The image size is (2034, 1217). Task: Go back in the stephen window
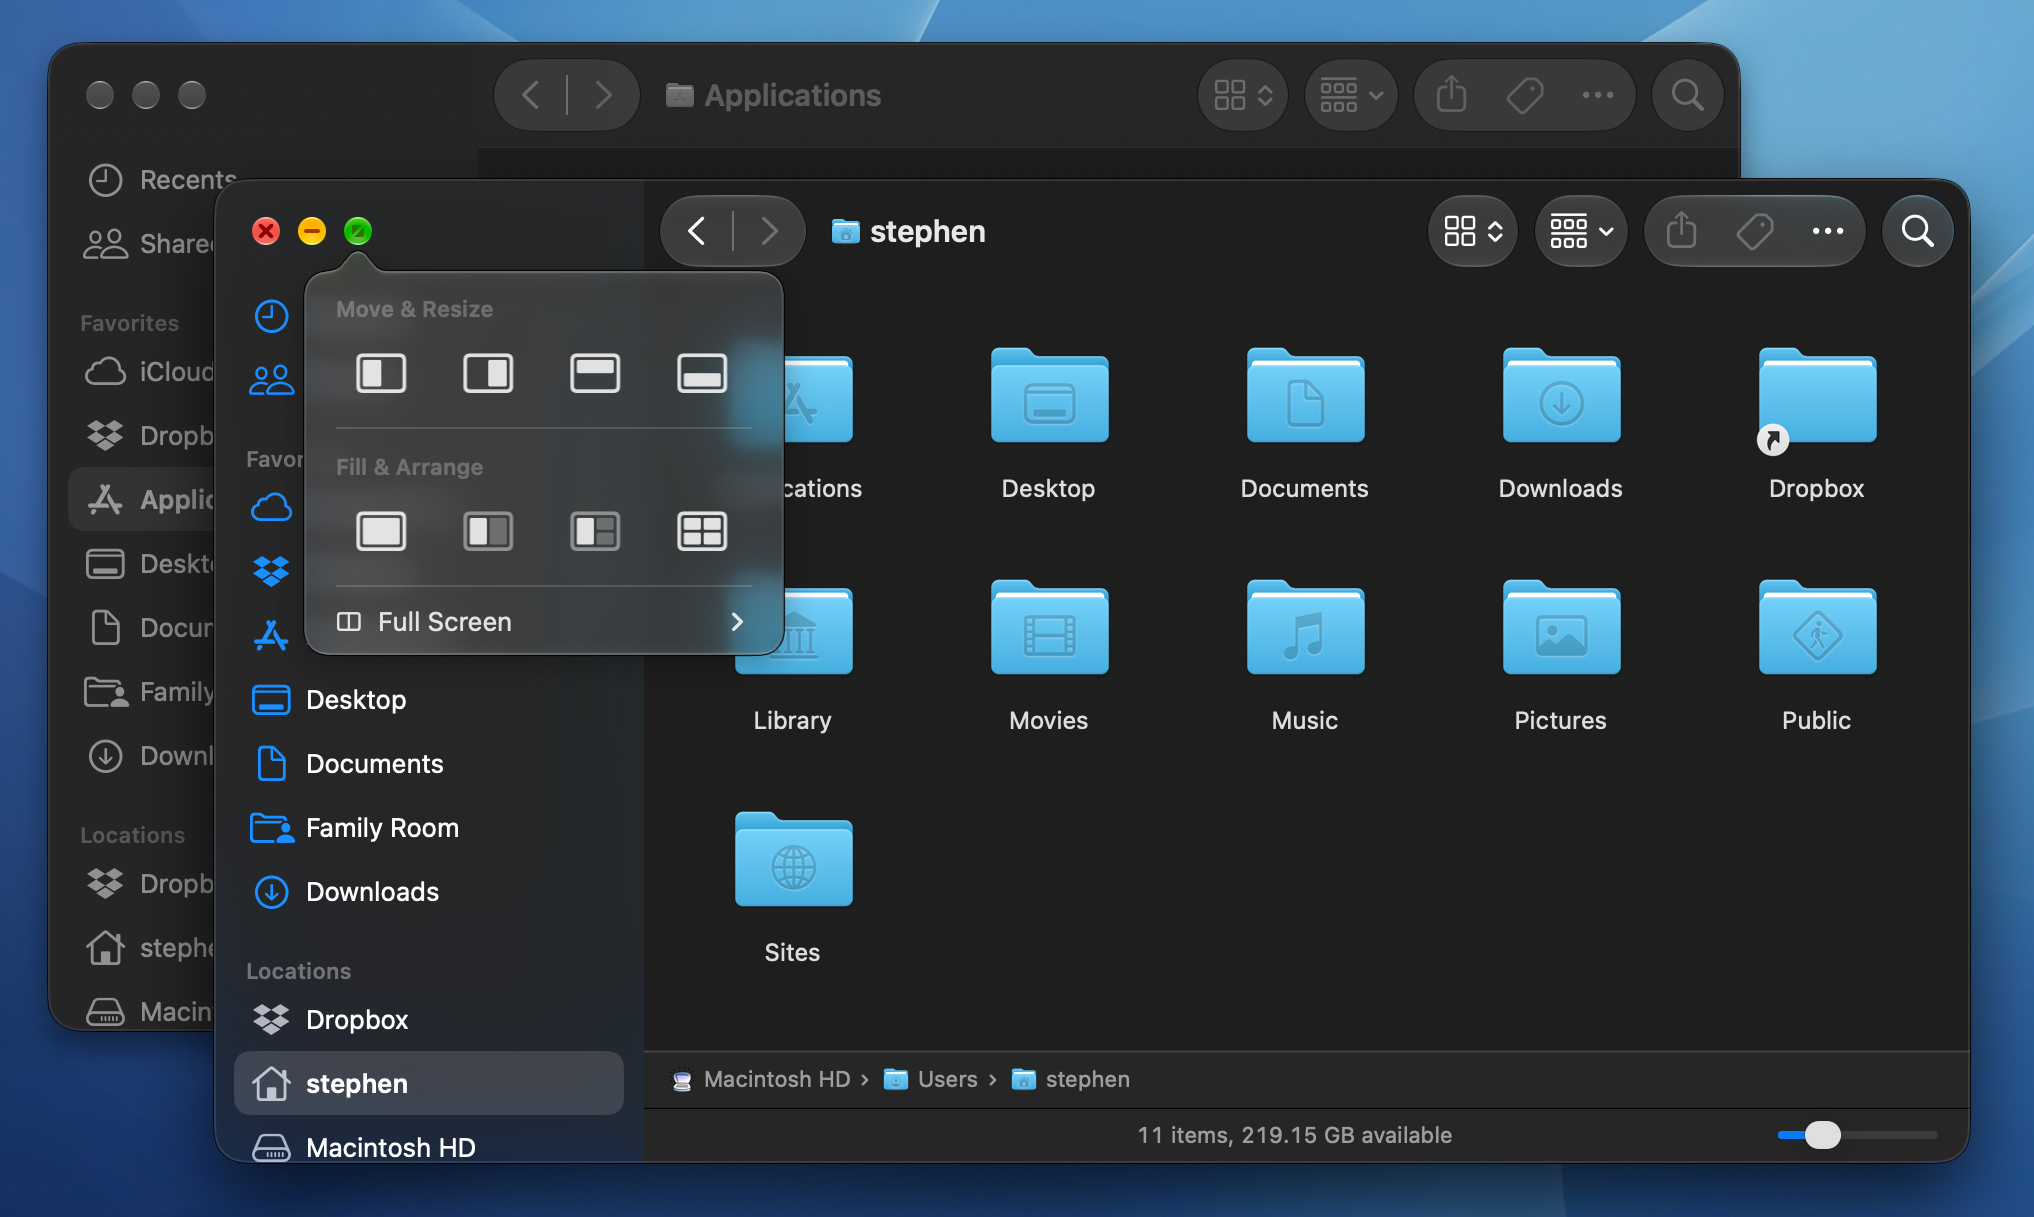697,231
